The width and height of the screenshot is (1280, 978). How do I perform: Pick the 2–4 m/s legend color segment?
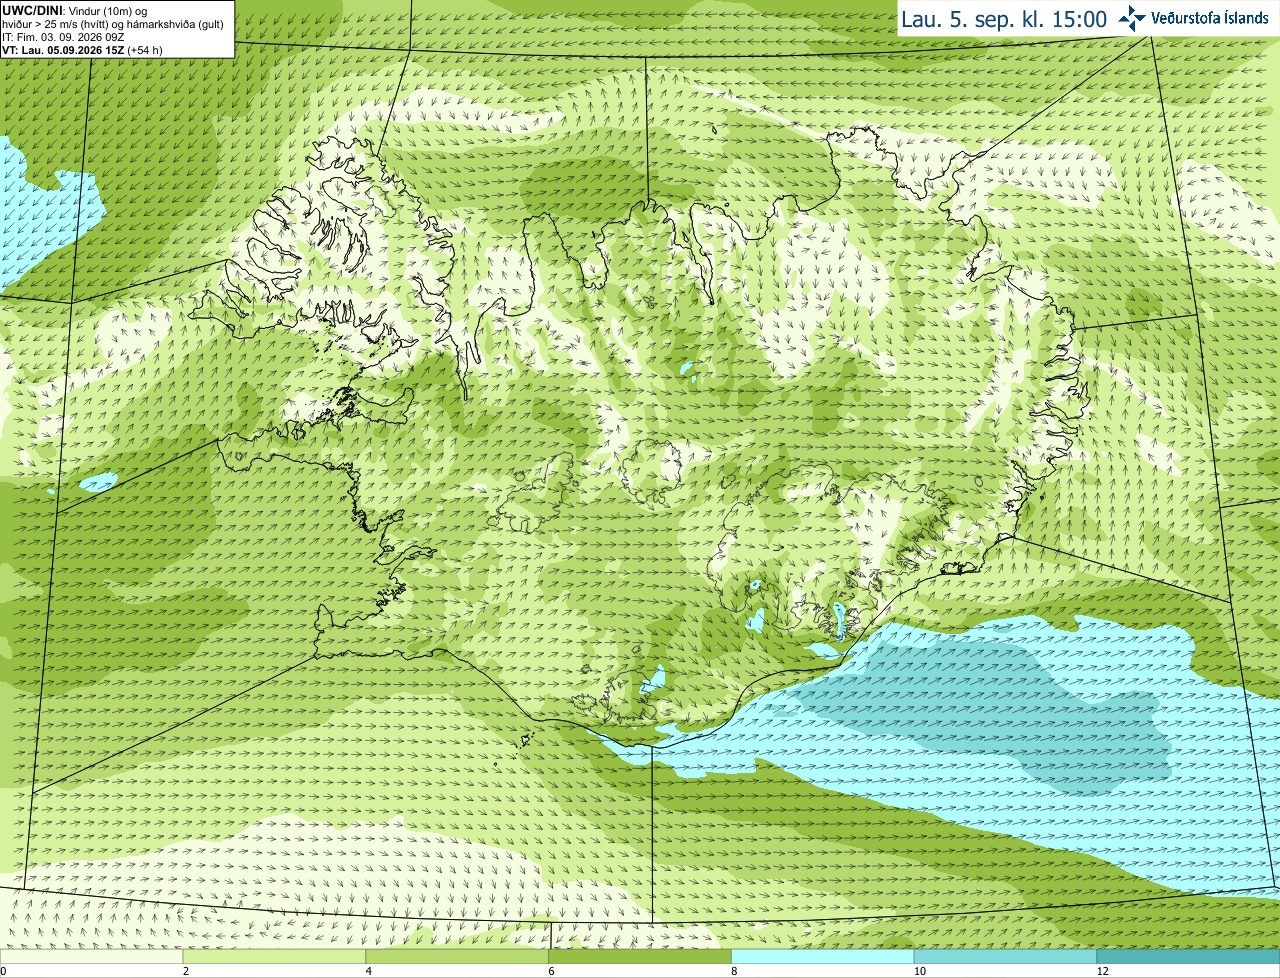pyautogui.click(x=274, y=957)
